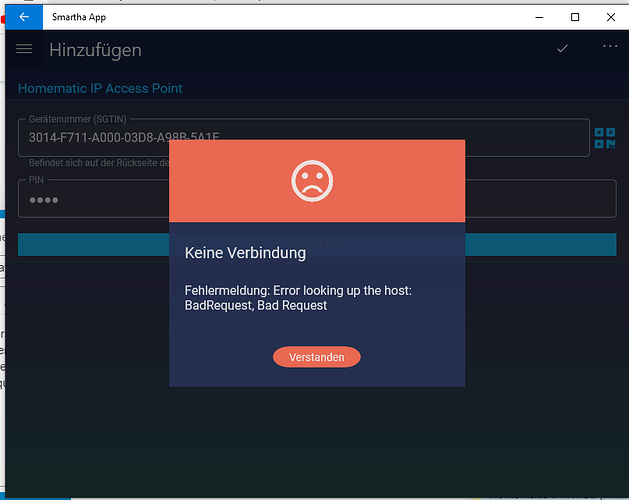Close the Smartha App window
The height and width of the screenshot is (500, 629).
610,17
